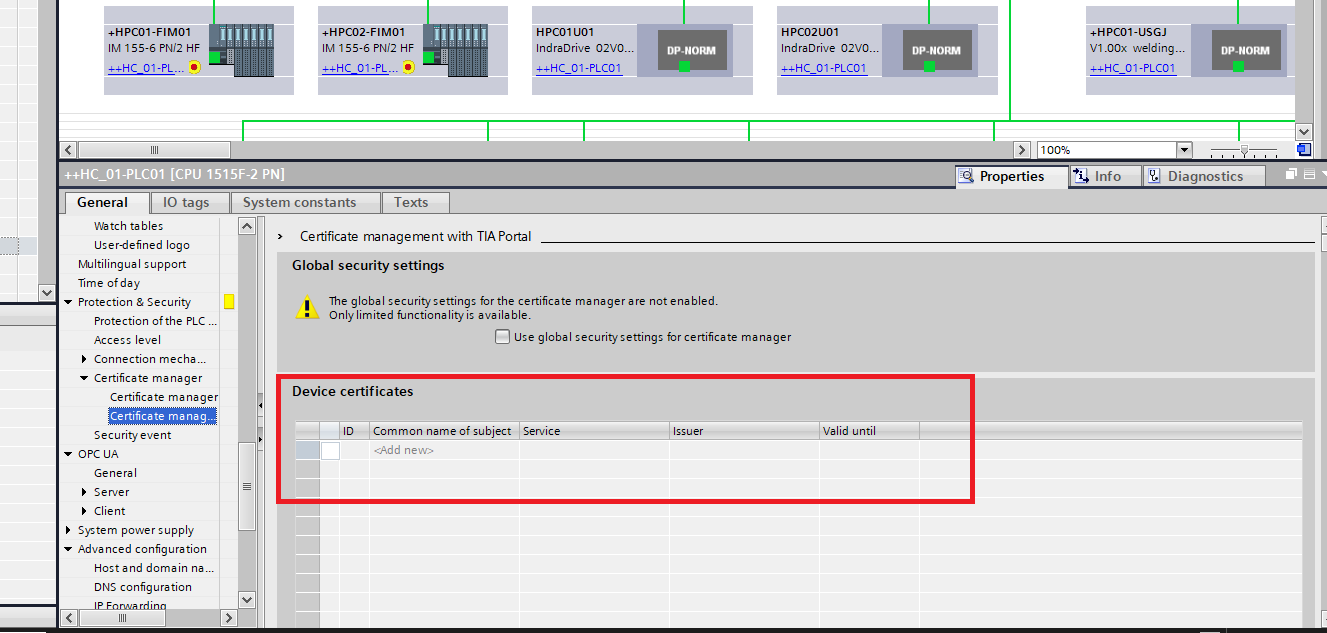Expand the Client node under OPC UA
Viewport: 1327px width, 633px height.
coord(84,511)
